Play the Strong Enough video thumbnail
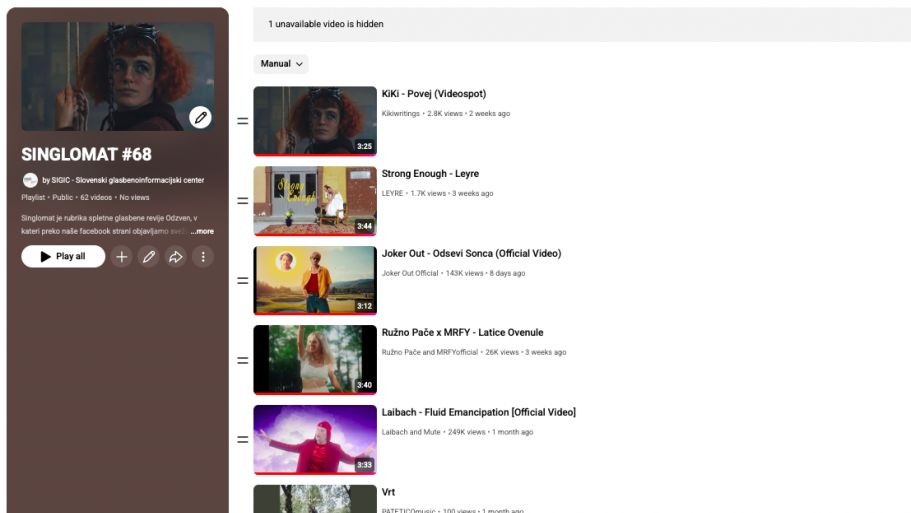Viewport: 911px width, 513px height. click(315, 201)
